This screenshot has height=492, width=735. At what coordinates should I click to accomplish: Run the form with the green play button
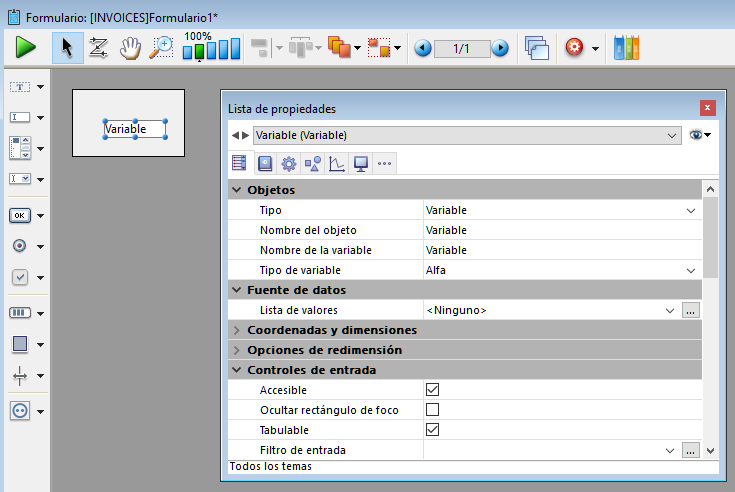26,47
